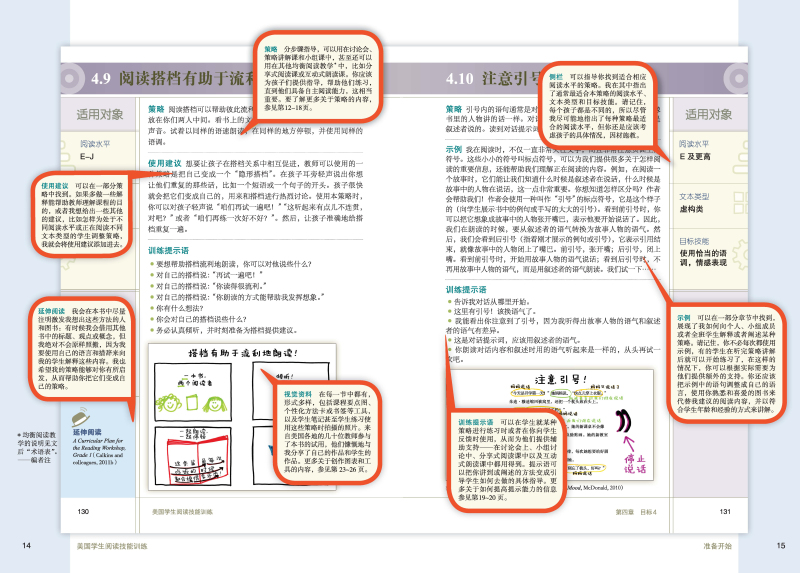This screenshot has width=800, height=573.
Task: Click the '4.9 阅读搭档有助于流利' section title
Action: point(172,79)
